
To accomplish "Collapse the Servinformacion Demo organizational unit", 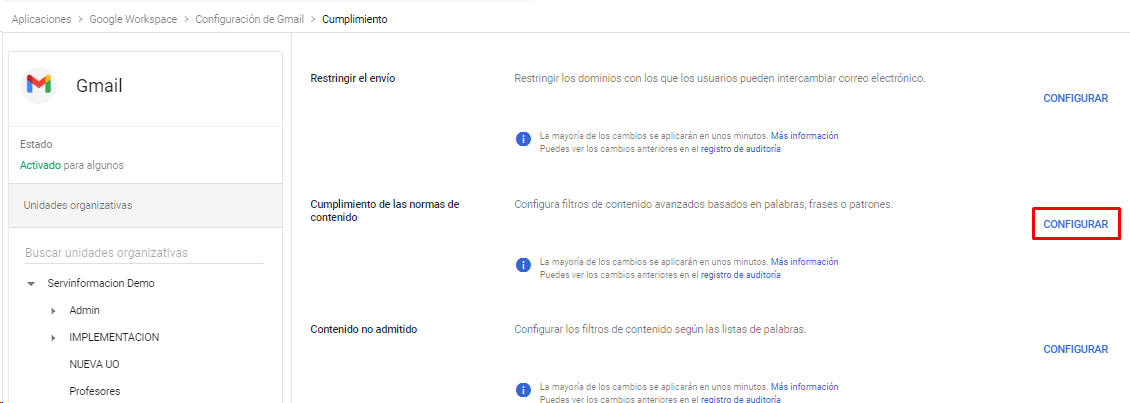I will (30, 284).
